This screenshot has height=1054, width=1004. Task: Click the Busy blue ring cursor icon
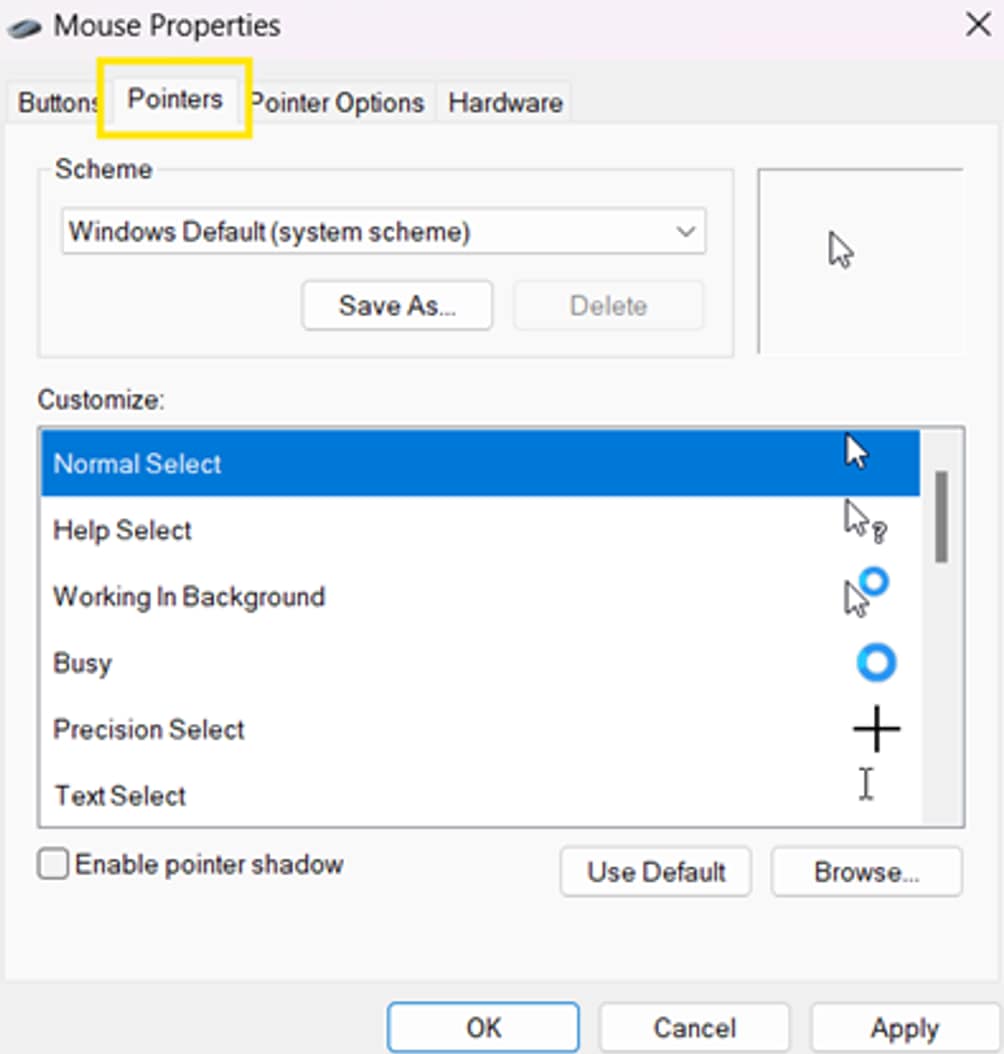coord(876,663)
